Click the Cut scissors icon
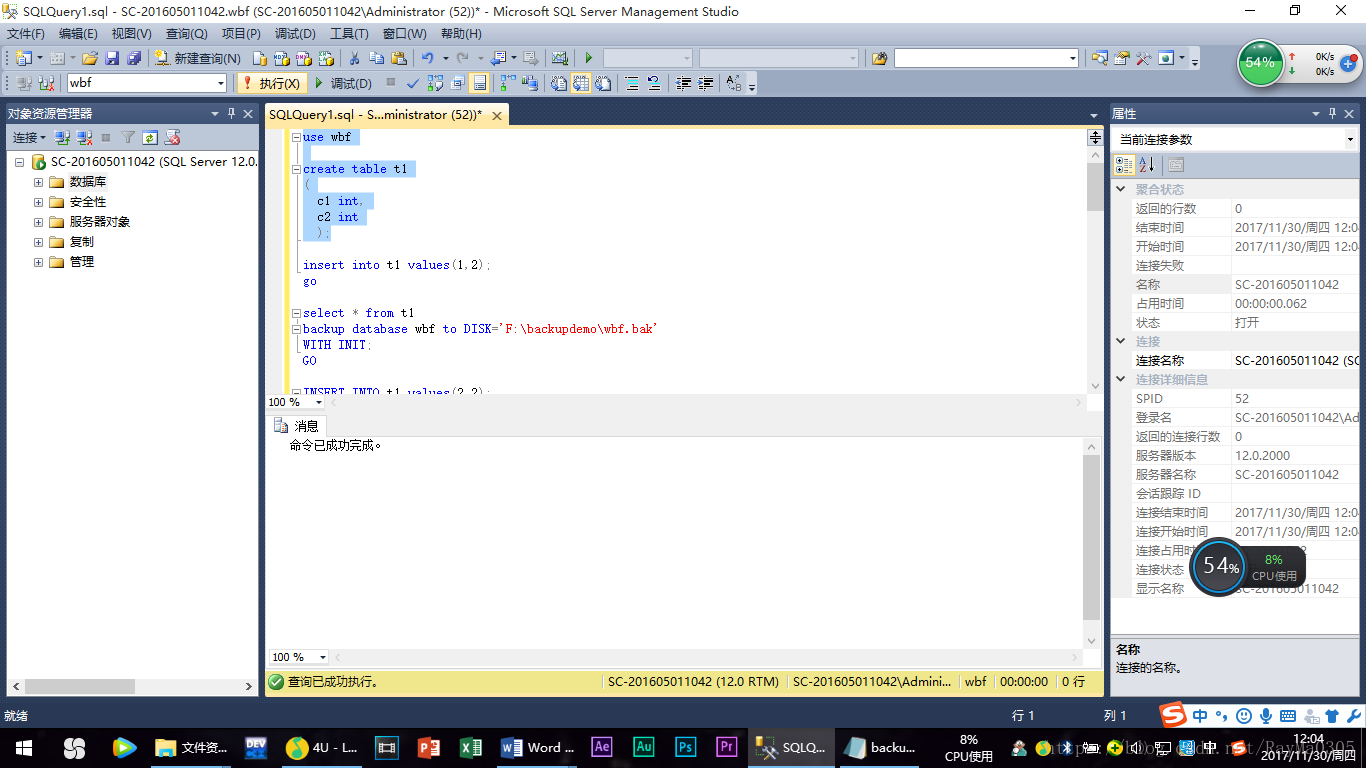The image size is (1366, 768). [x=354, y=58]
